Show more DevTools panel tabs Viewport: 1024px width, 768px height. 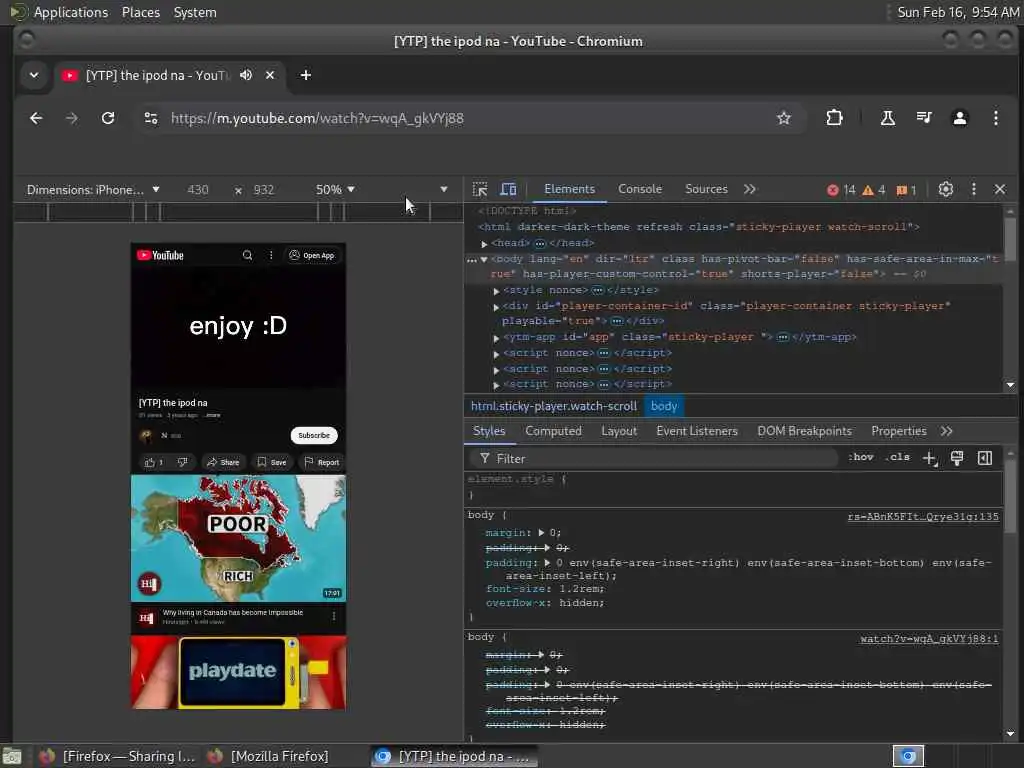click(750, 189)
